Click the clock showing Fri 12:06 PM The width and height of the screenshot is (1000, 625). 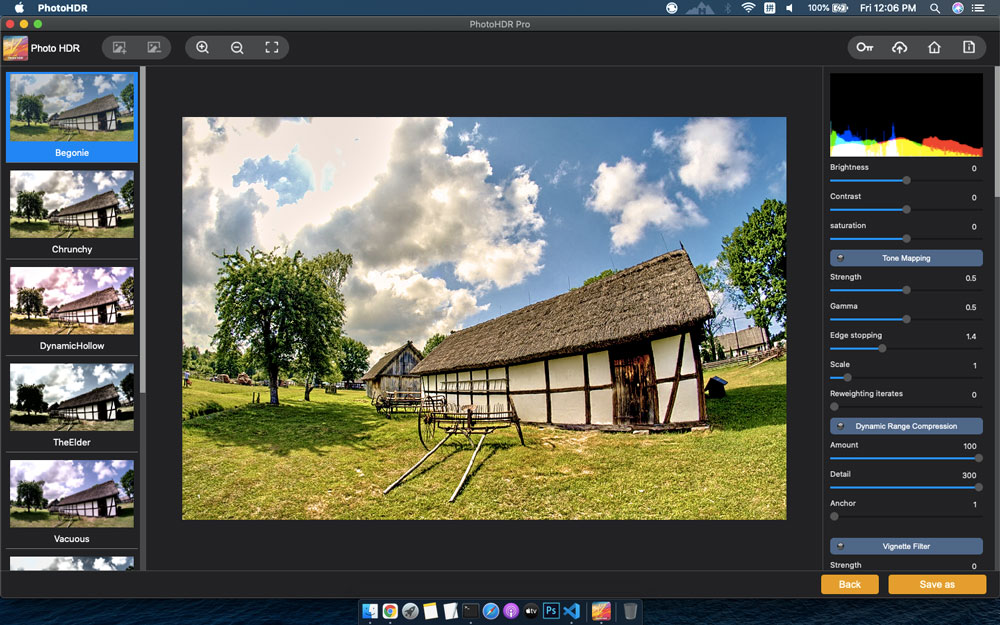coord(887,8)
